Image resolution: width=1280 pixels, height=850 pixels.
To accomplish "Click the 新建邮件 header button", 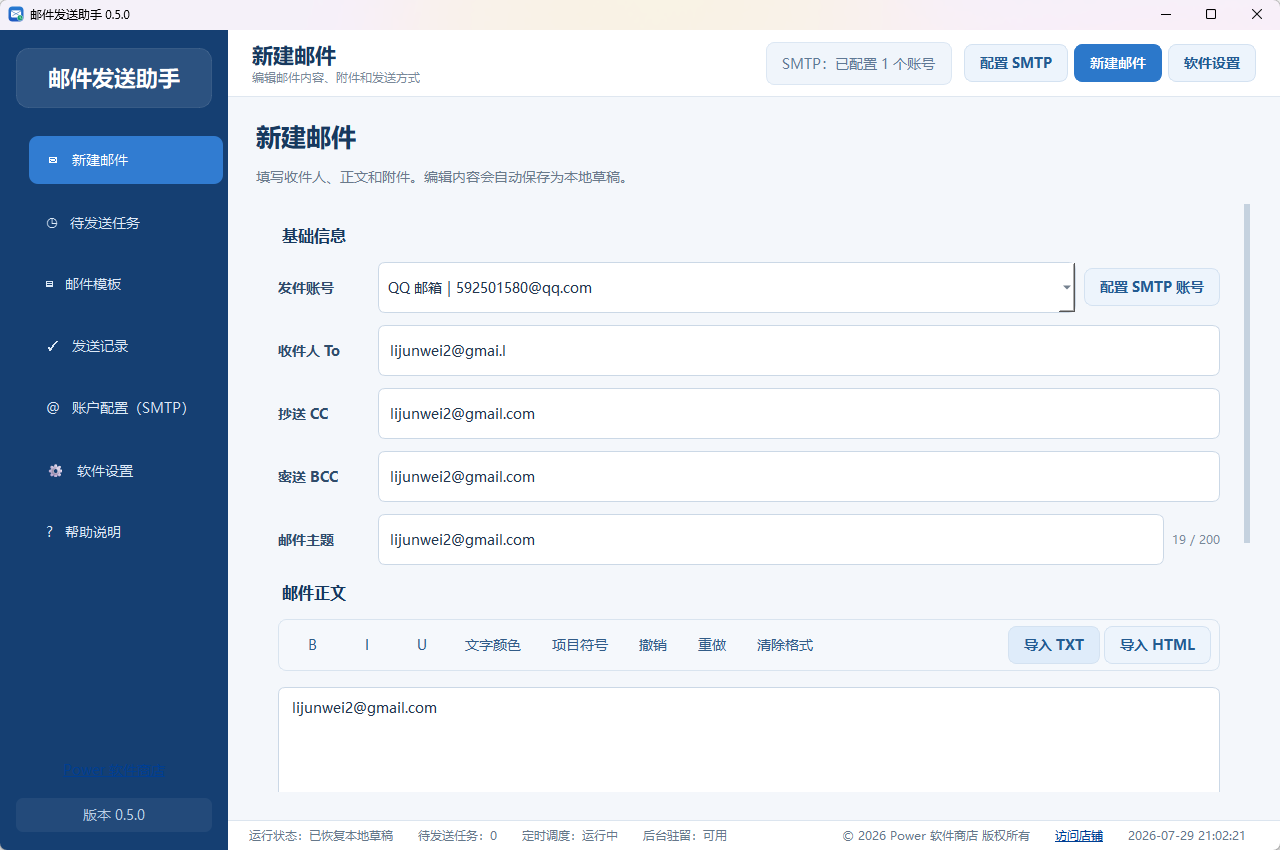I will [x=1118, y=63].
